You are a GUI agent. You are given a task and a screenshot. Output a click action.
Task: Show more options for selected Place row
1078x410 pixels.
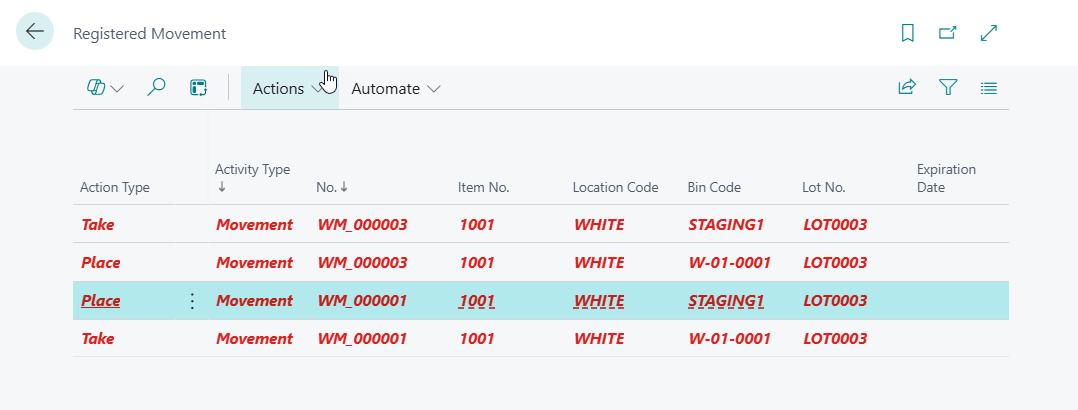pyautogui.click(x=193, y=301)
